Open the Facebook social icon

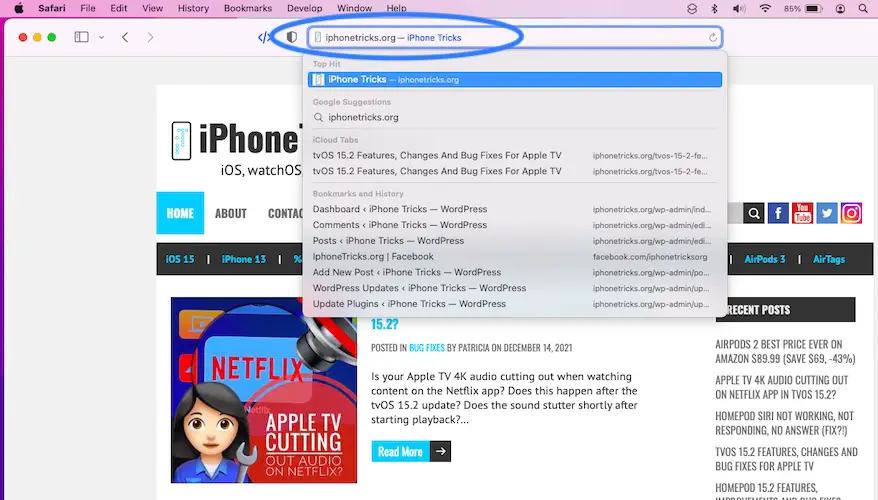coord(778,213)
